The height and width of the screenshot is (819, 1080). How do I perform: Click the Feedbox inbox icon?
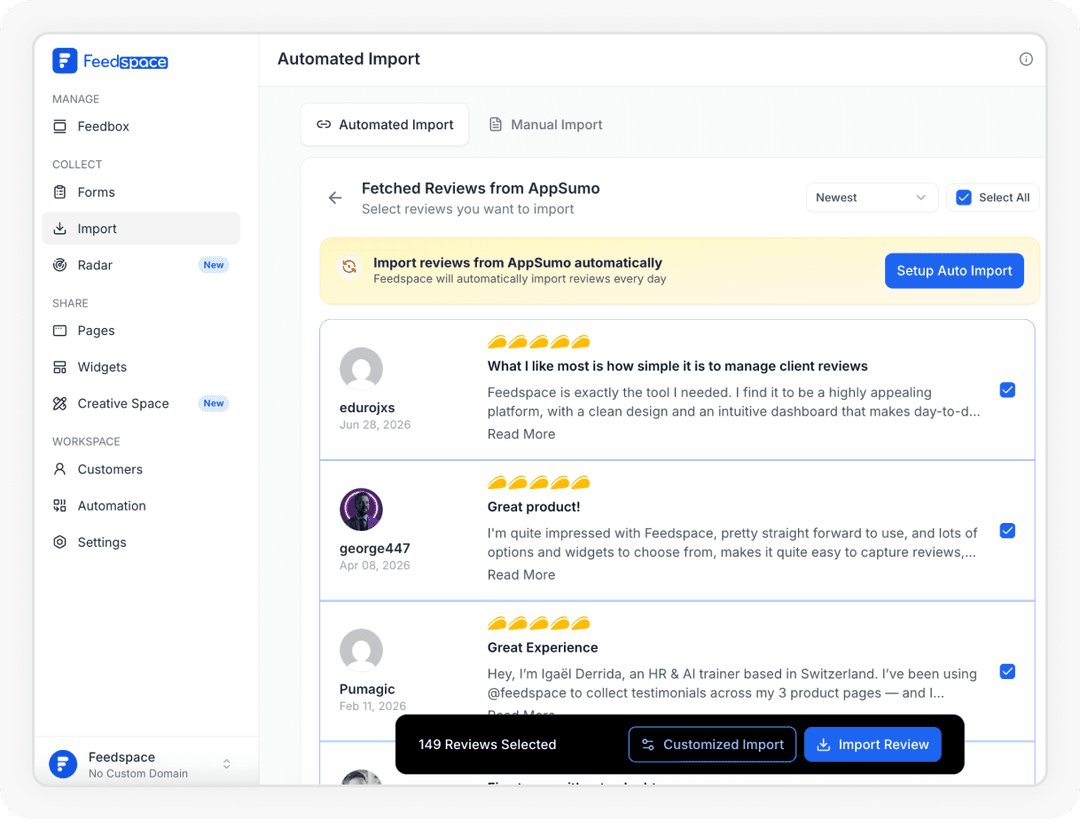click(60, 126)
